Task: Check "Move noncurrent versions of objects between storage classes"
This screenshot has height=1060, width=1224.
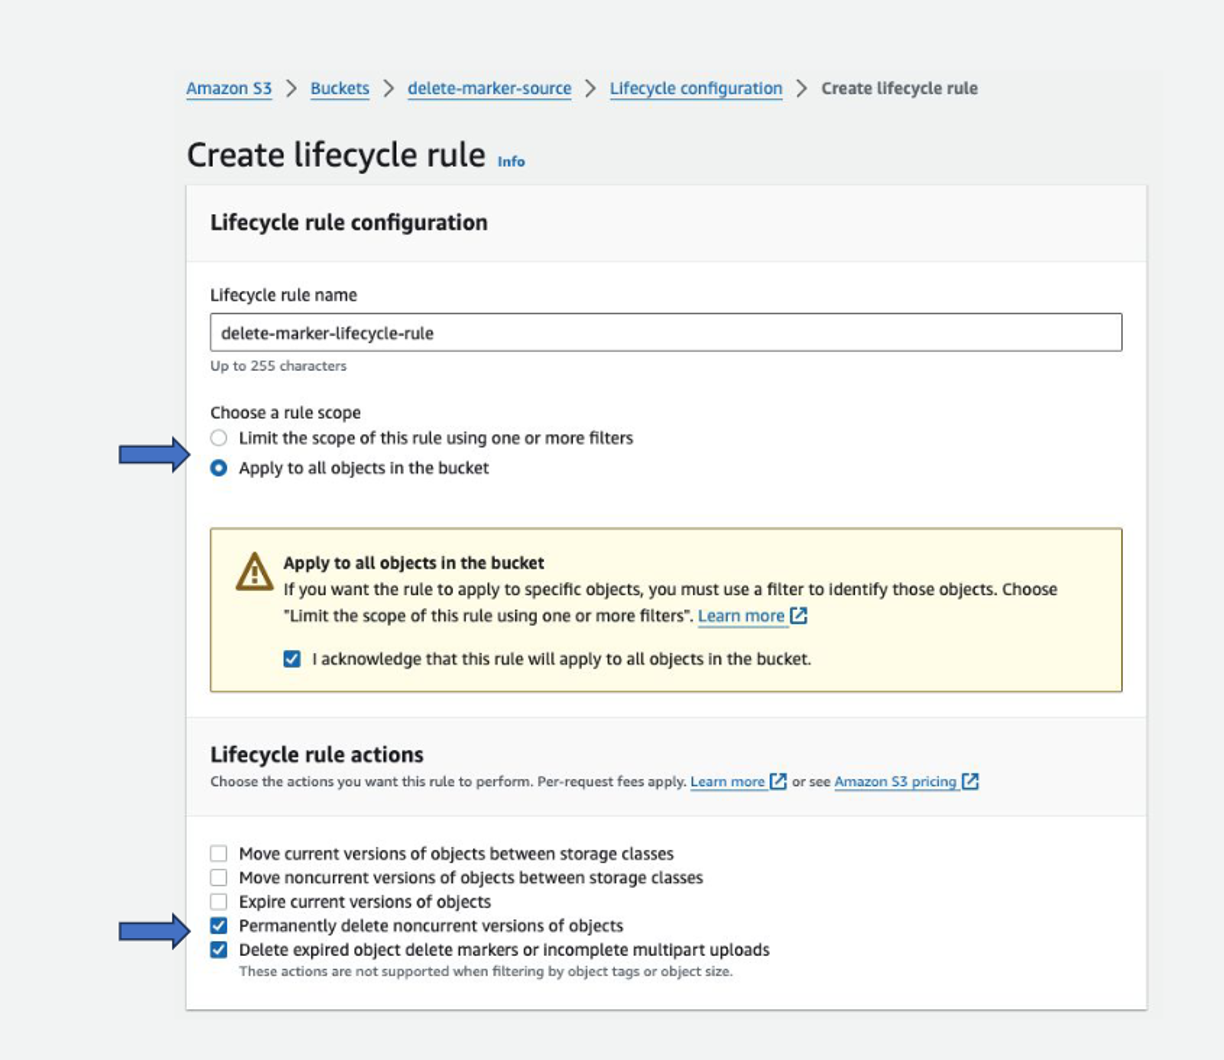Action: (218, 877)
